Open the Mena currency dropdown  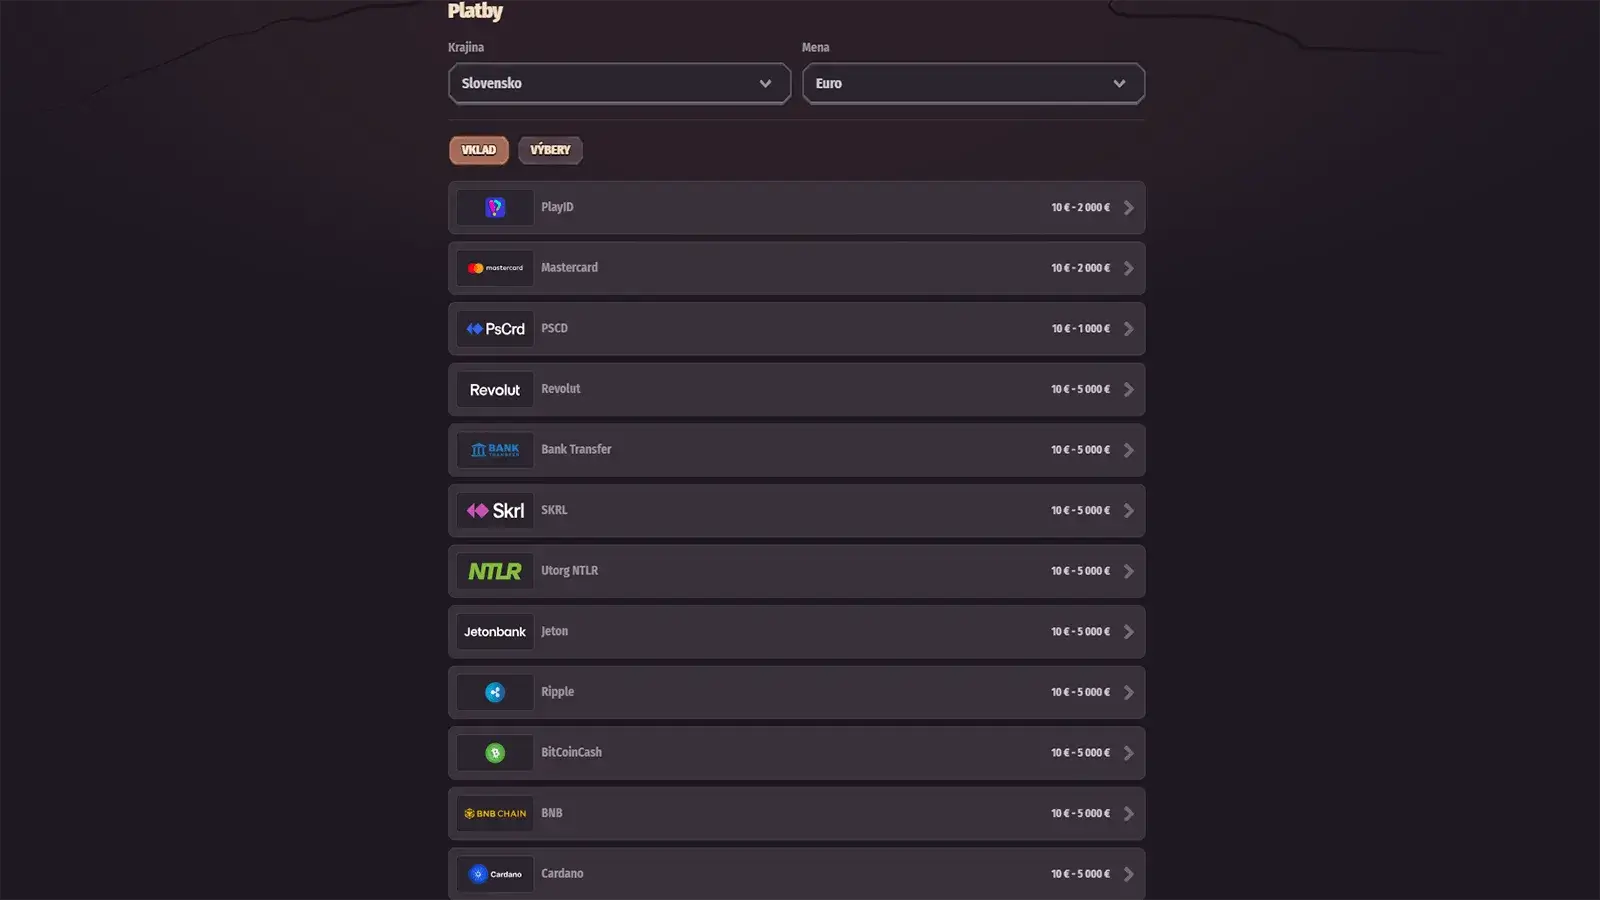tap(973, 84)
